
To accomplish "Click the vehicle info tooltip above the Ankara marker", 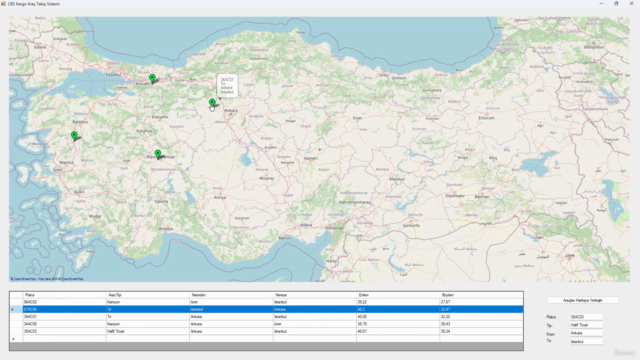I will pos(227,86).
